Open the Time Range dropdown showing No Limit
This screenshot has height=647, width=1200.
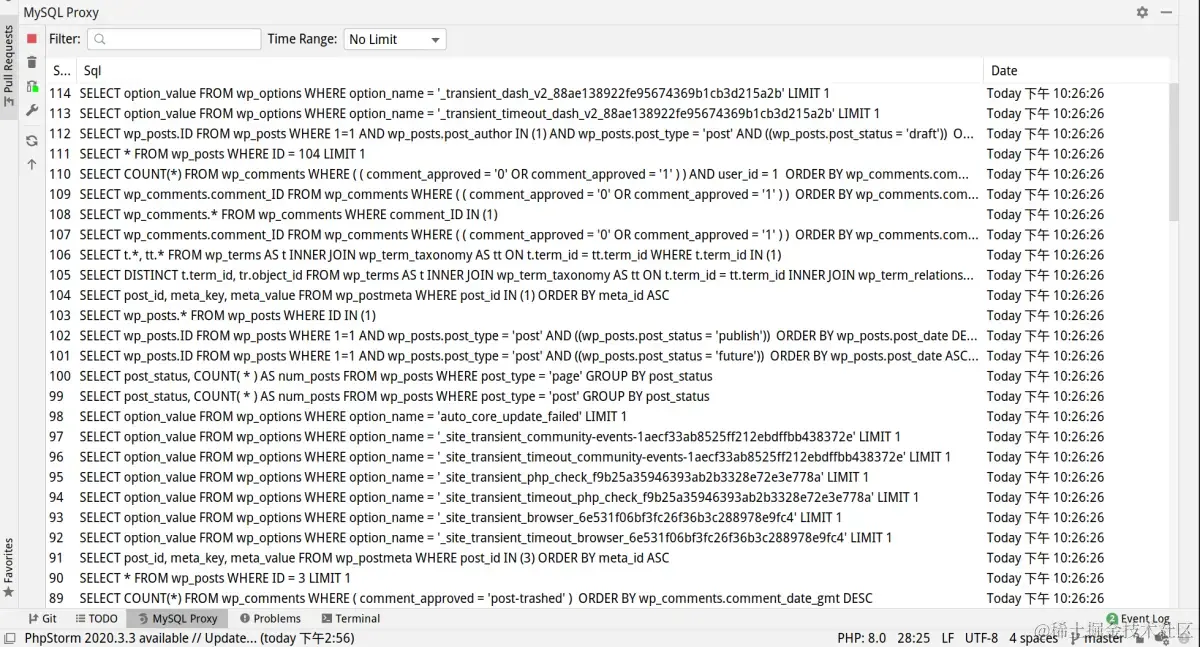coord(394,39)
